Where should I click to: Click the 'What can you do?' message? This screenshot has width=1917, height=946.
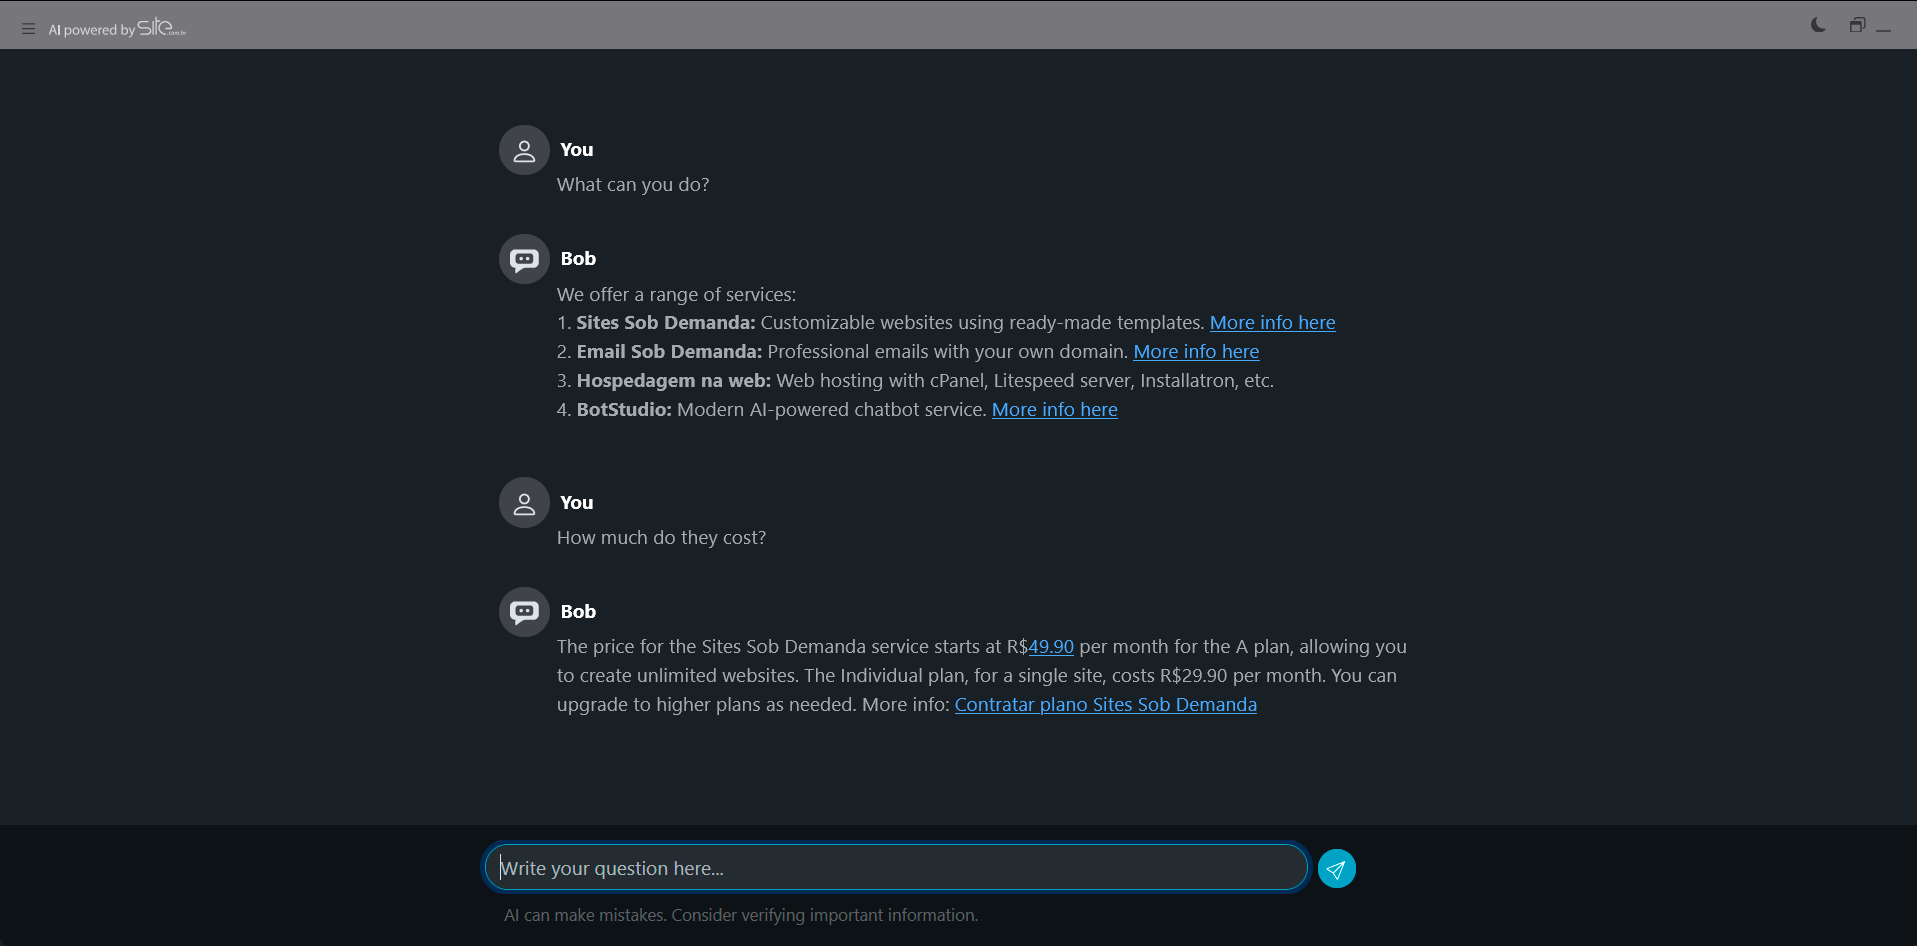pos(633,185)
